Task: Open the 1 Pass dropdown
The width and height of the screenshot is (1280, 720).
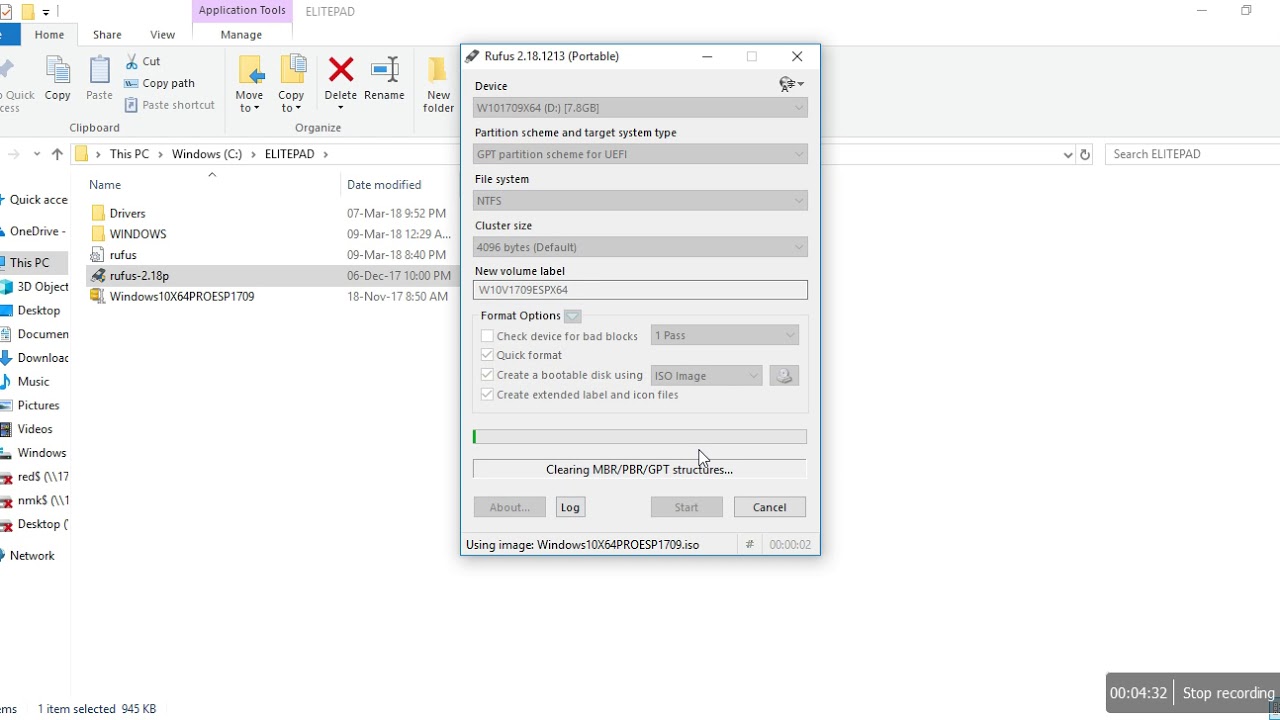Action: tap(725, 336)
